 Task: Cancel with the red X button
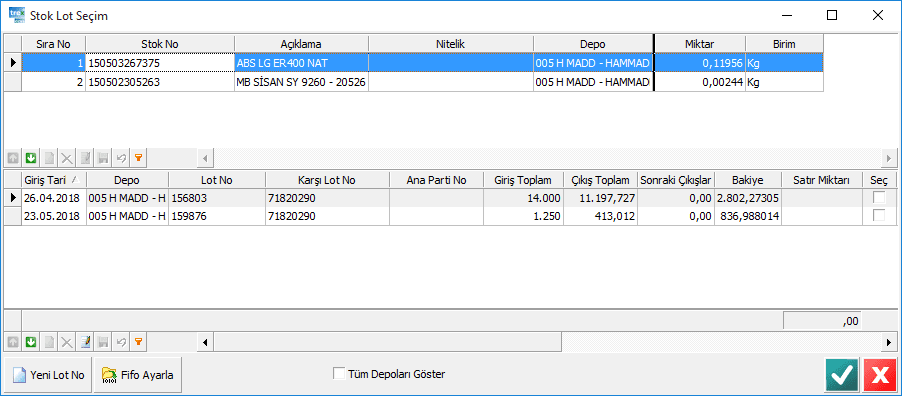click(x=880, y=375)
